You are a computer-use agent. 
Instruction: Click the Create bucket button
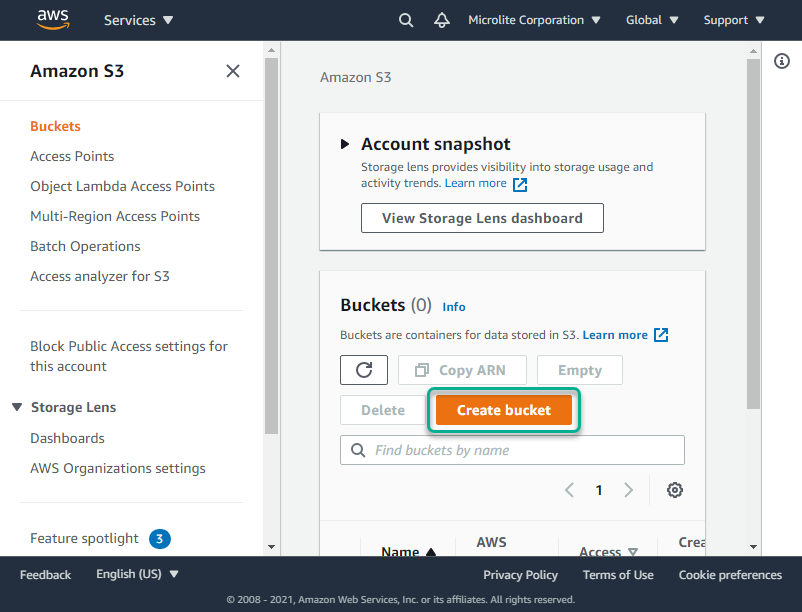tap(504, 410)
